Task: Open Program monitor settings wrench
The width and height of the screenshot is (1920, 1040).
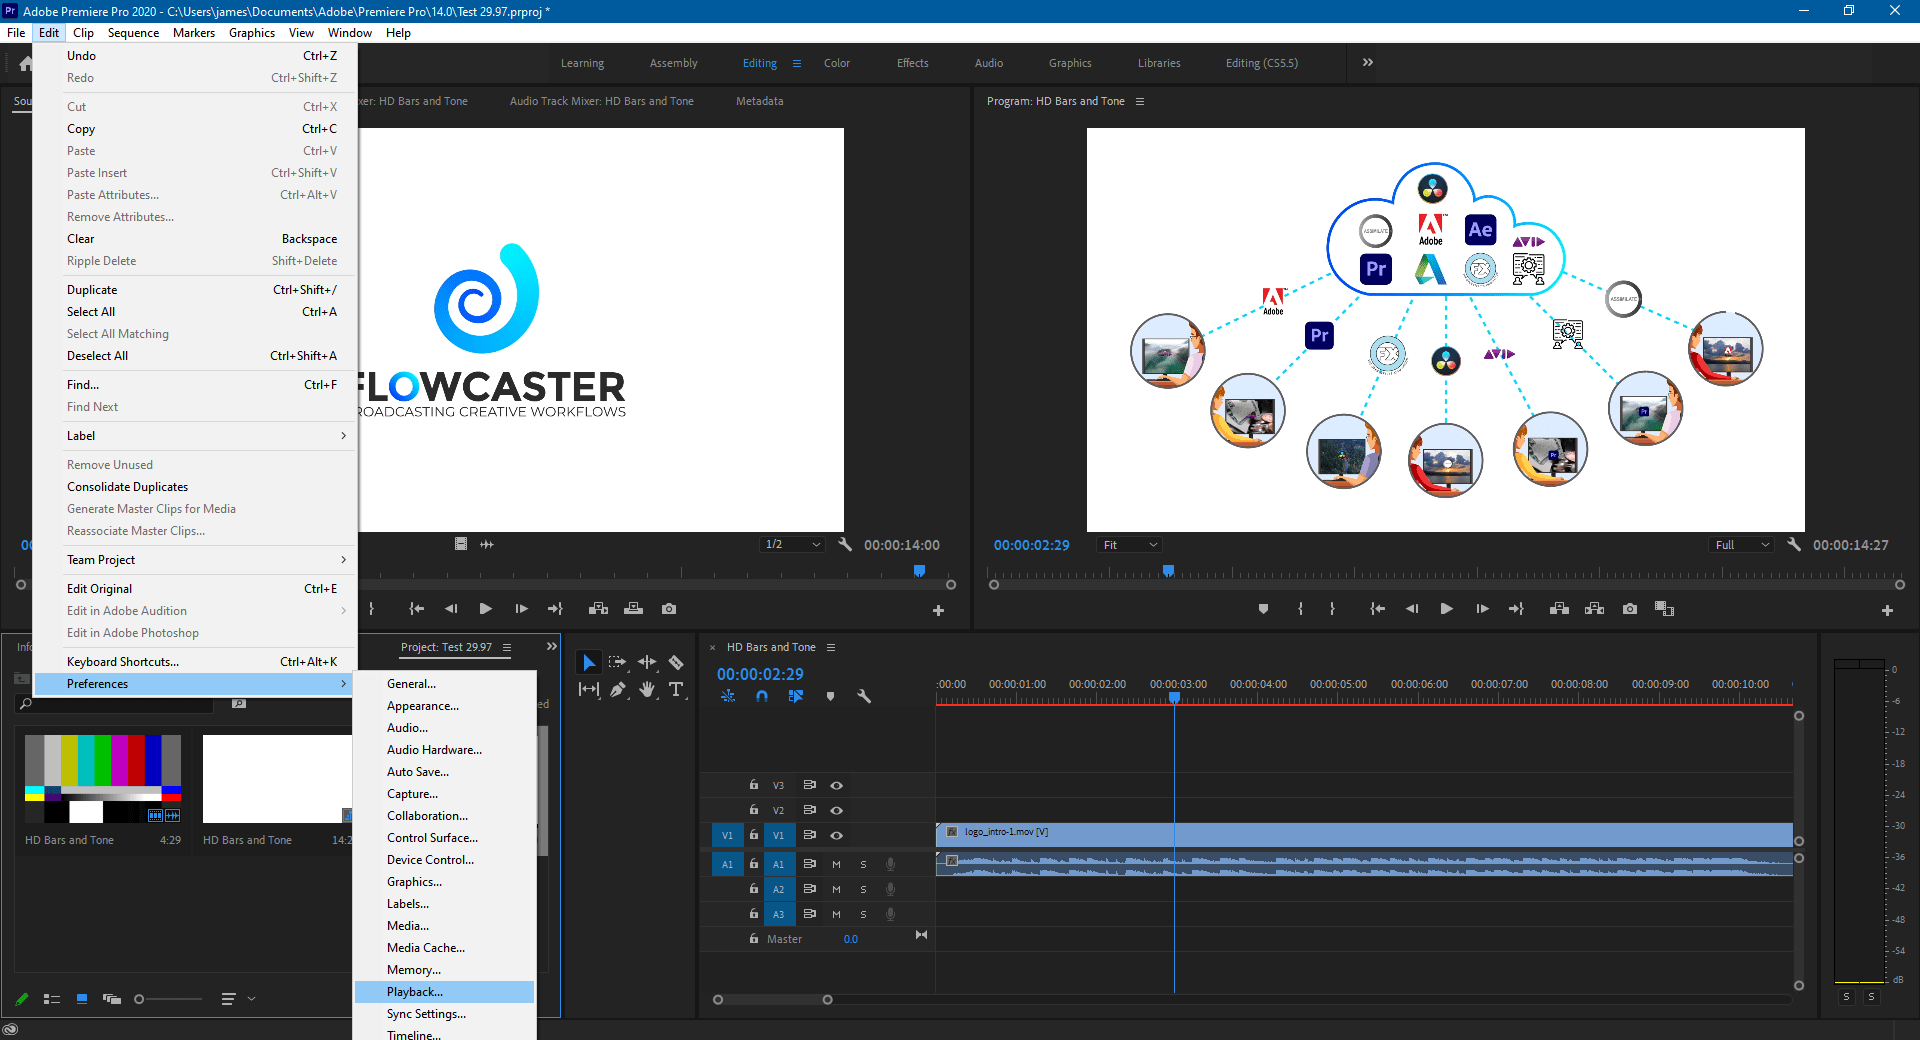Action: click(x=1794, y=545)
